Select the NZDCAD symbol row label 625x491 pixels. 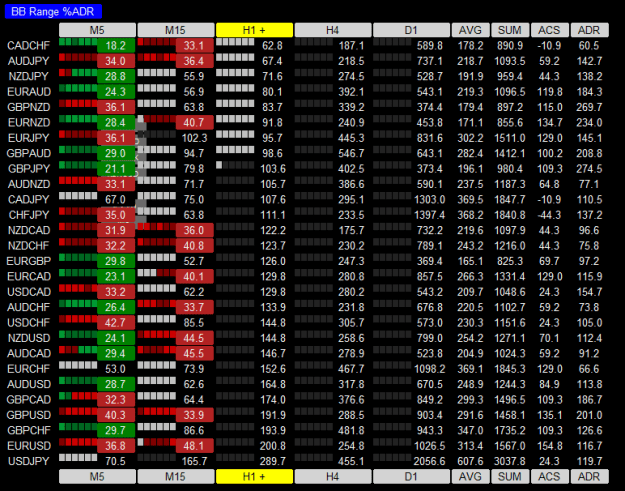click(29, 230)
